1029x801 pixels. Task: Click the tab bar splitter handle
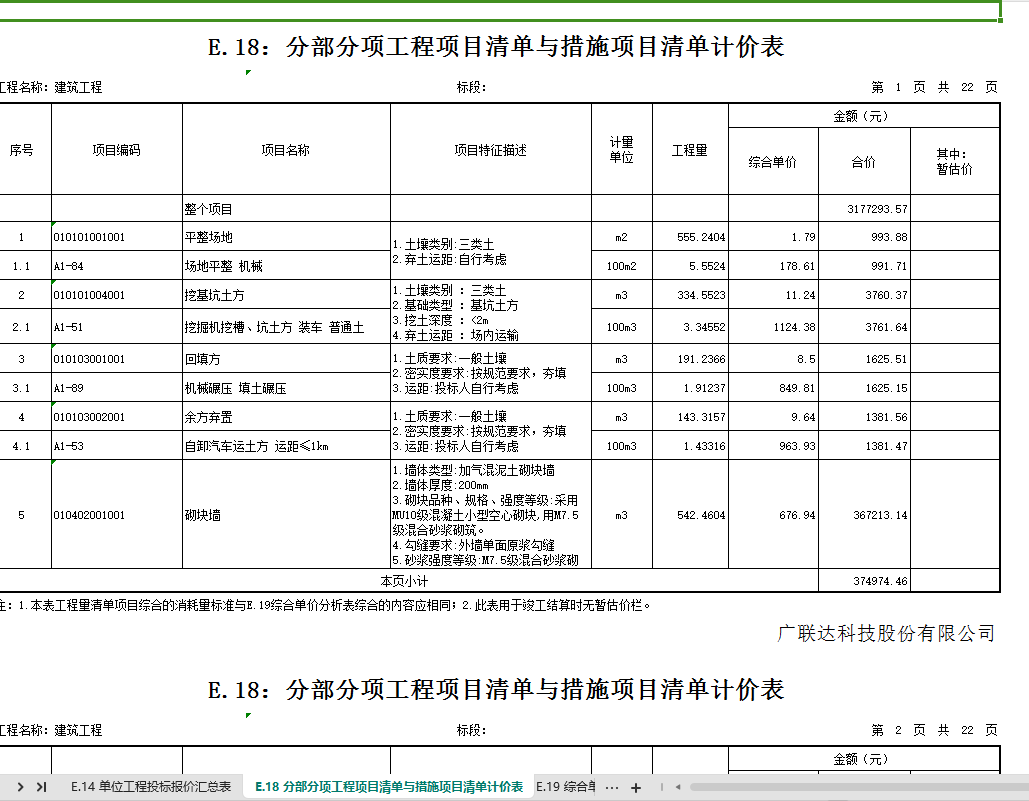pyautogui.click(x=662, y=787)
